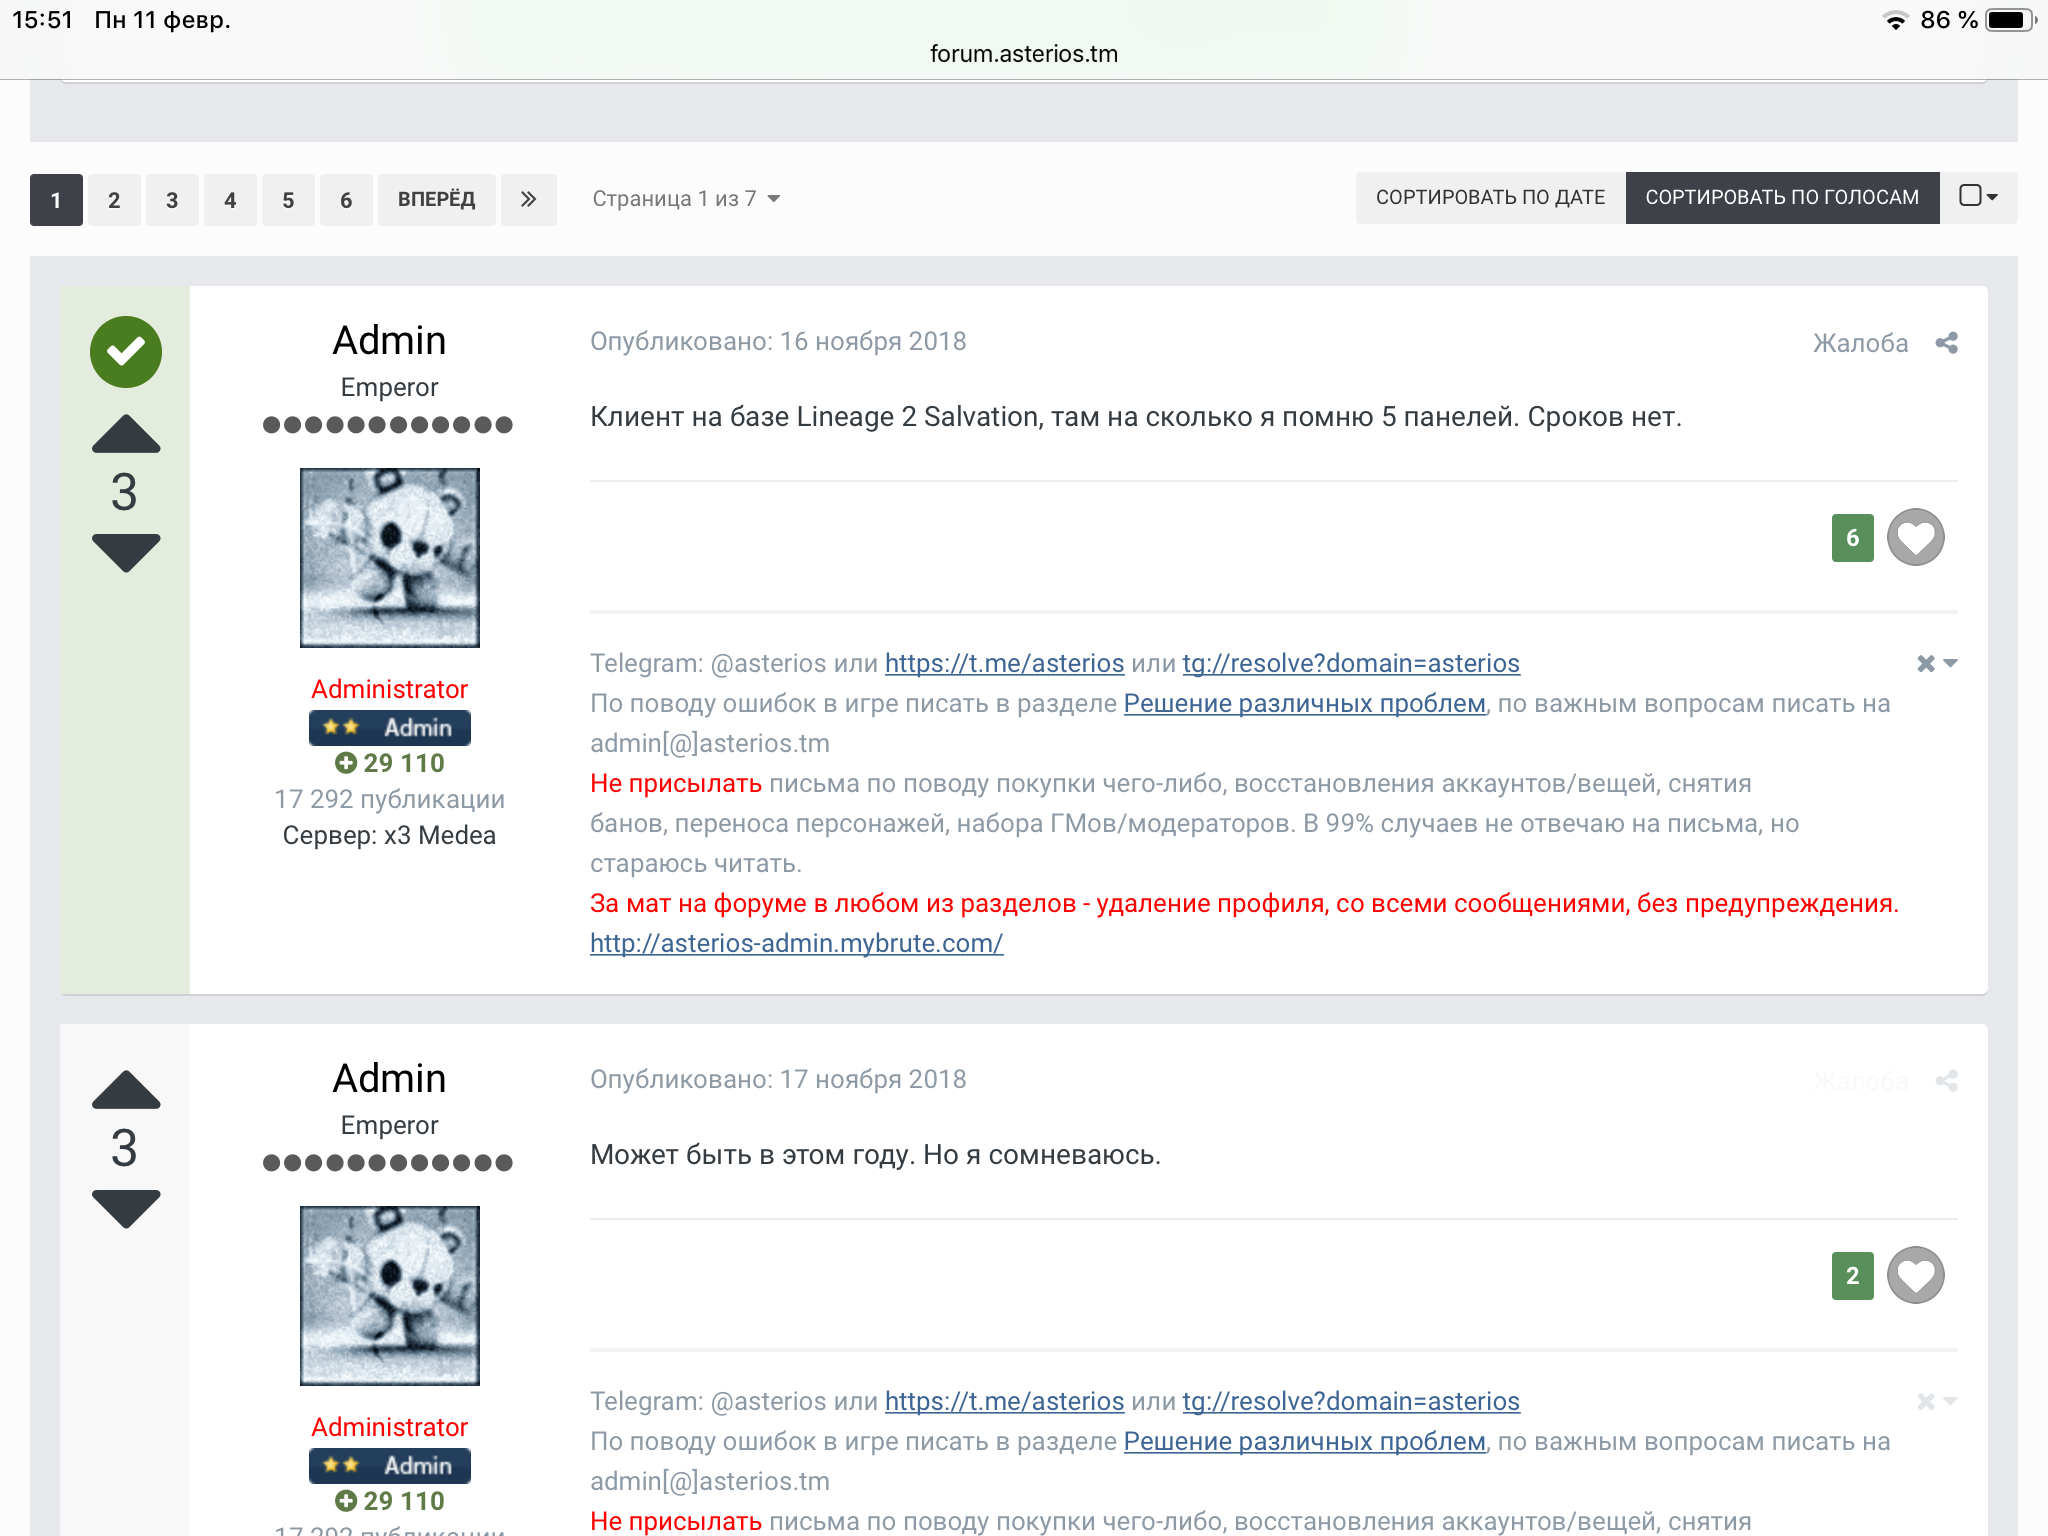Like the second post with heart icon
This screenshot has width=2048, height=1536.
[x=1915, y=1276]
